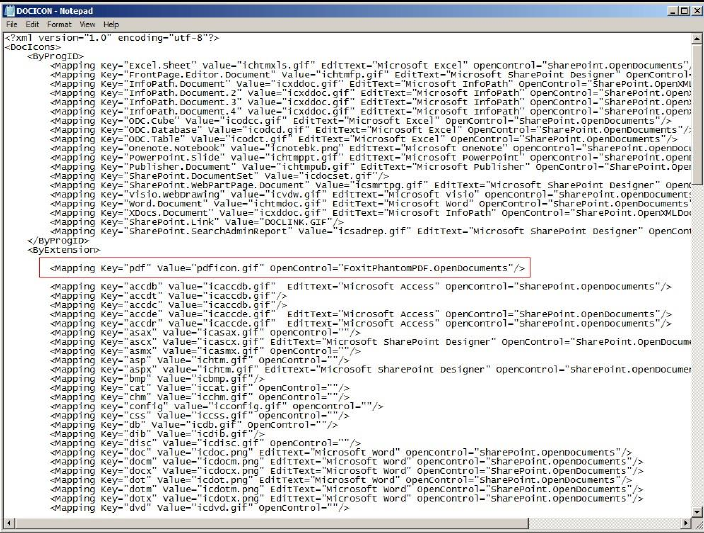Screen dimensions: 704x533
Task: Open the View menu
Action: pyautogui.click(x=87, y=24)
